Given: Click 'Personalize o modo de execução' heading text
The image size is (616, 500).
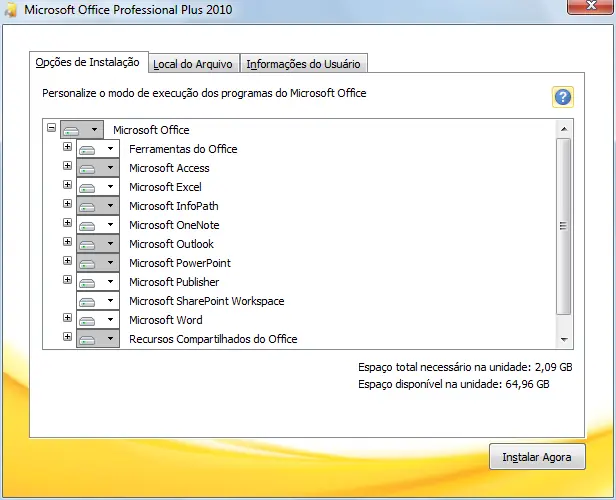Looking at the screenshot, I should pos(204,93).
